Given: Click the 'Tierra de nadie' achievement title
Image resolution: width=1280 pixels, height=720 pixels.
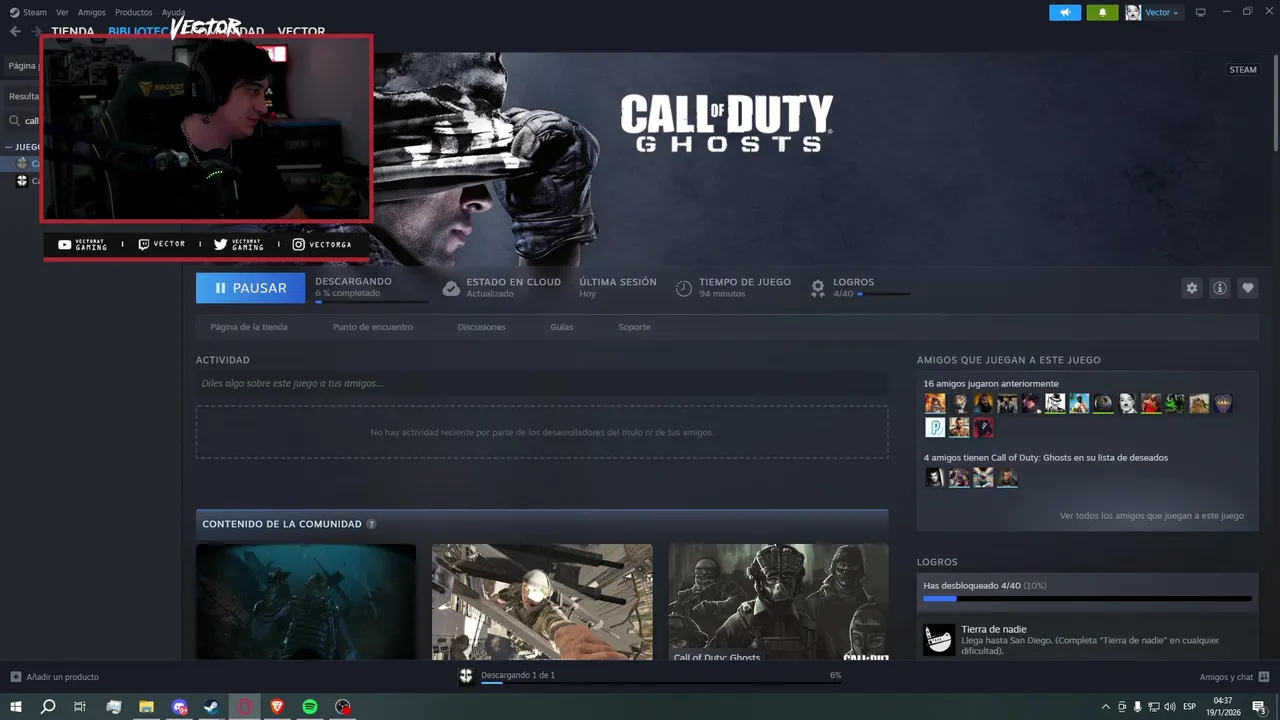Looking at the screenshot, I should [994, 629].
